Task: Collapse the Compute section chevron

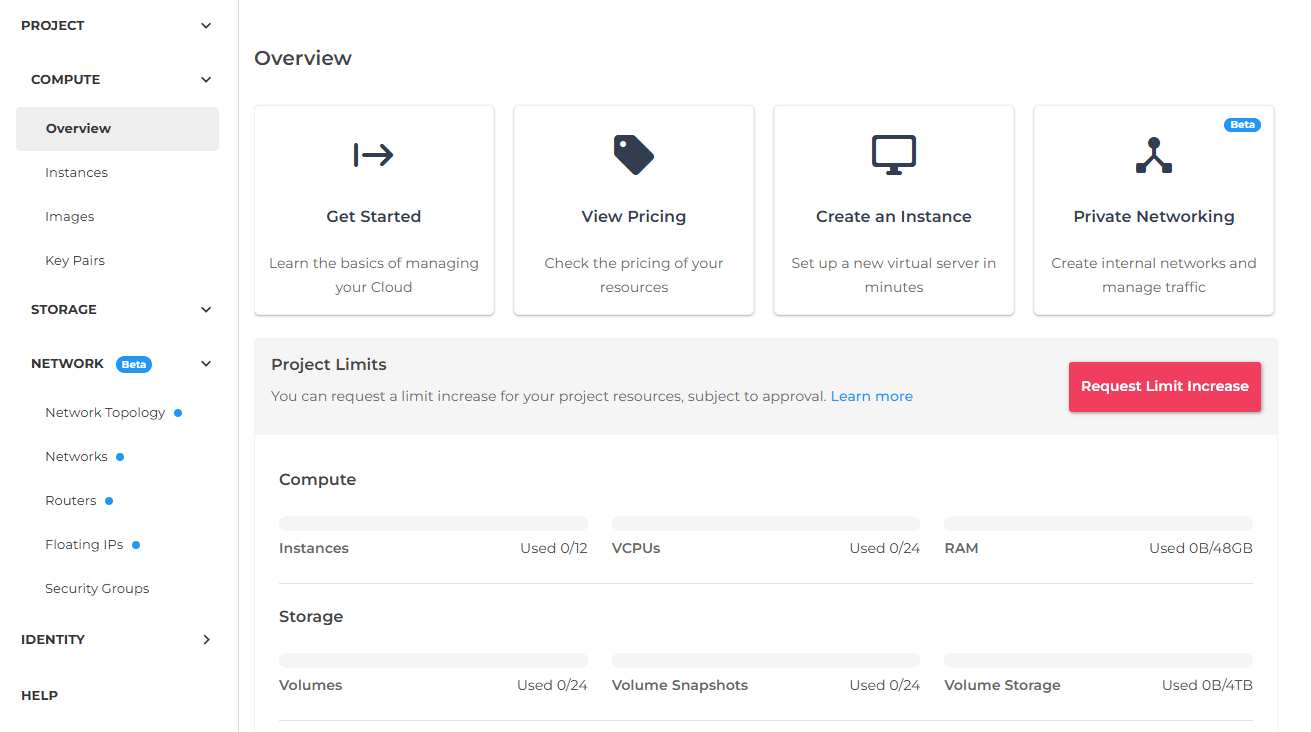Action: click(x=206, y=80)
